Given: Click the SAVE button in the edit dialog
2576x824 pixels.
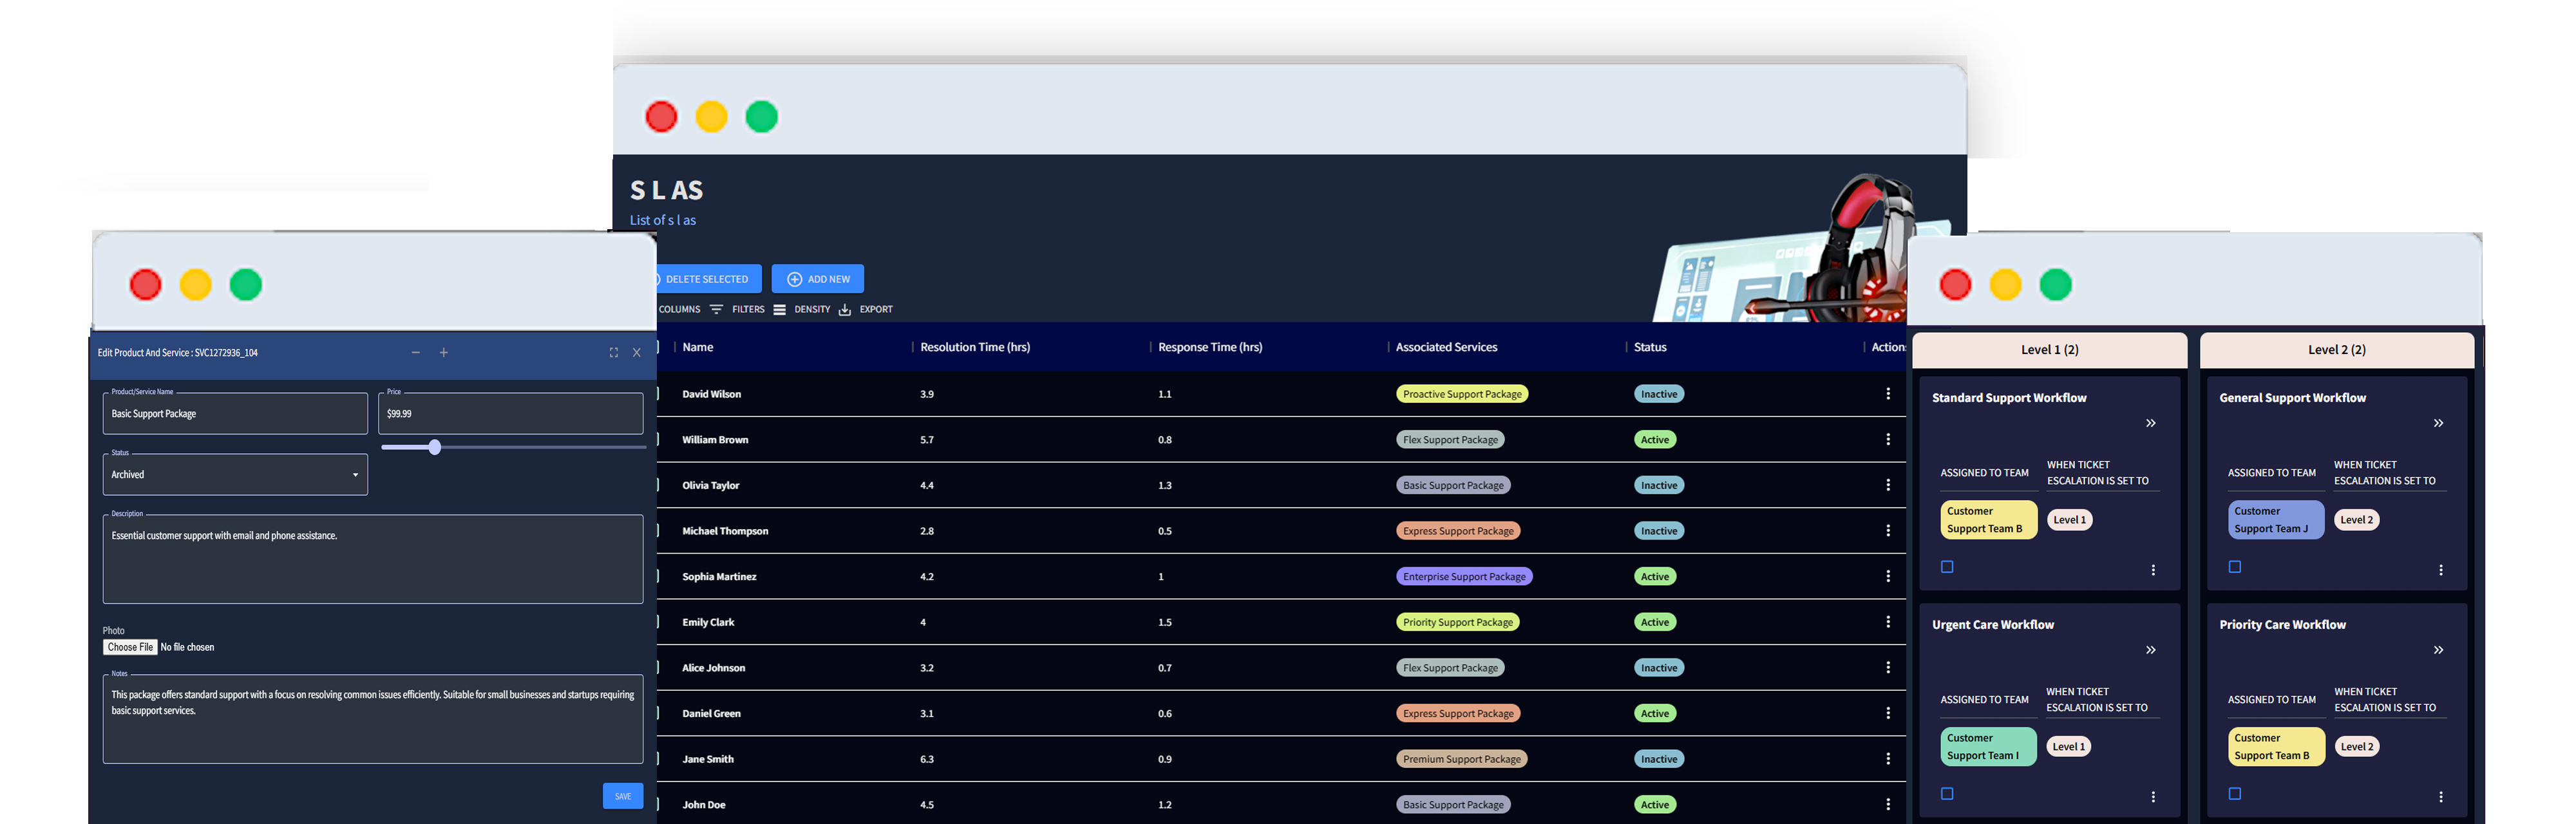Looking at the screenshot, I should click(x=623, y=796).
